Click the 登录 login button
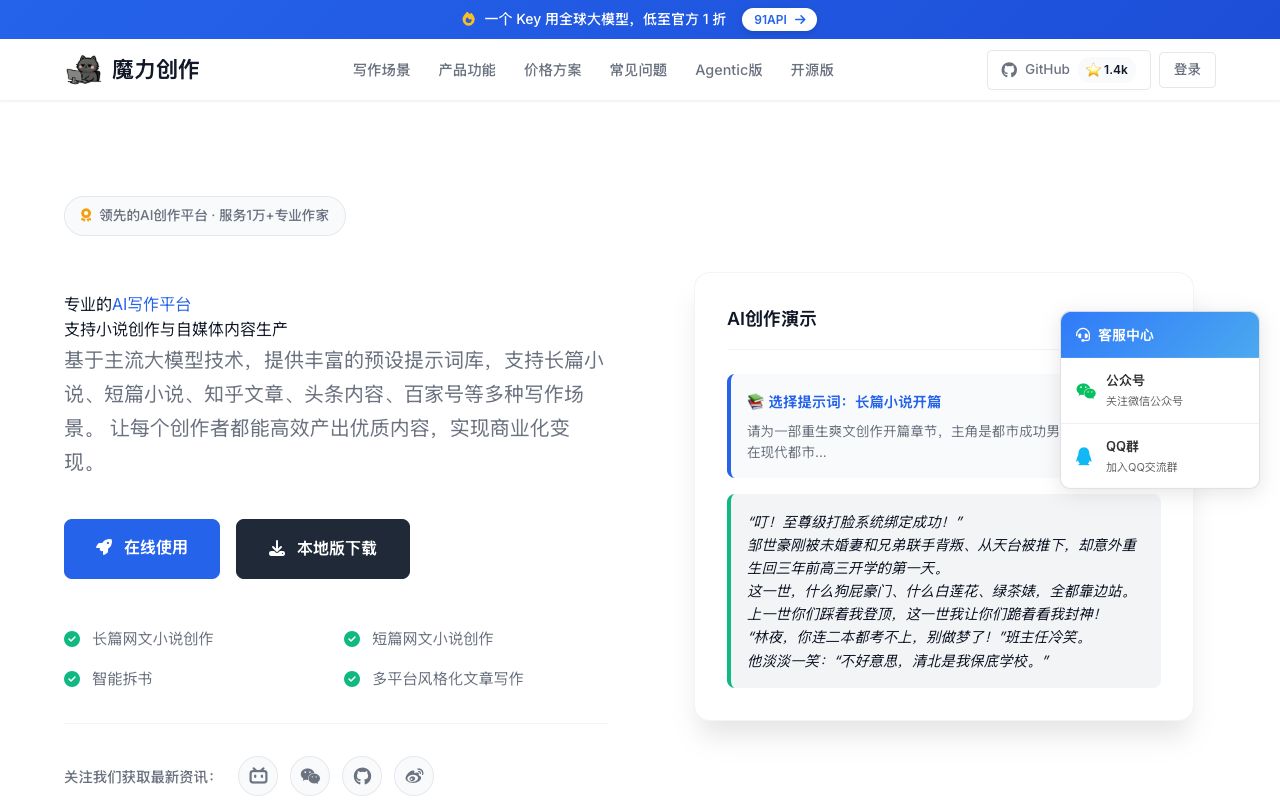This screenshot has width=1280, height=800. (1187, 70)
